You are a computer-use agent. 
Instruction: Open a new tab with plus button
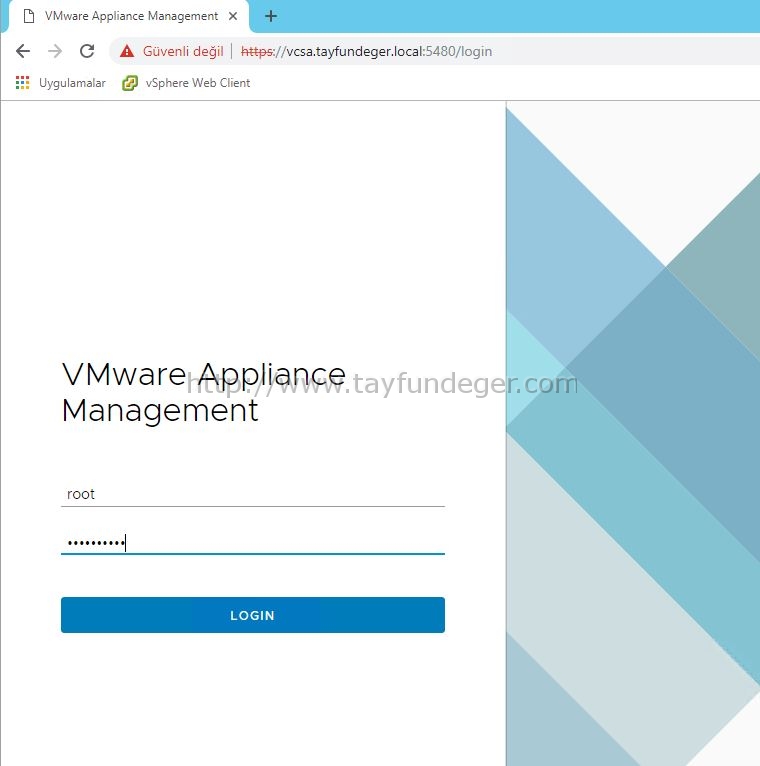[x=271, y=16]
